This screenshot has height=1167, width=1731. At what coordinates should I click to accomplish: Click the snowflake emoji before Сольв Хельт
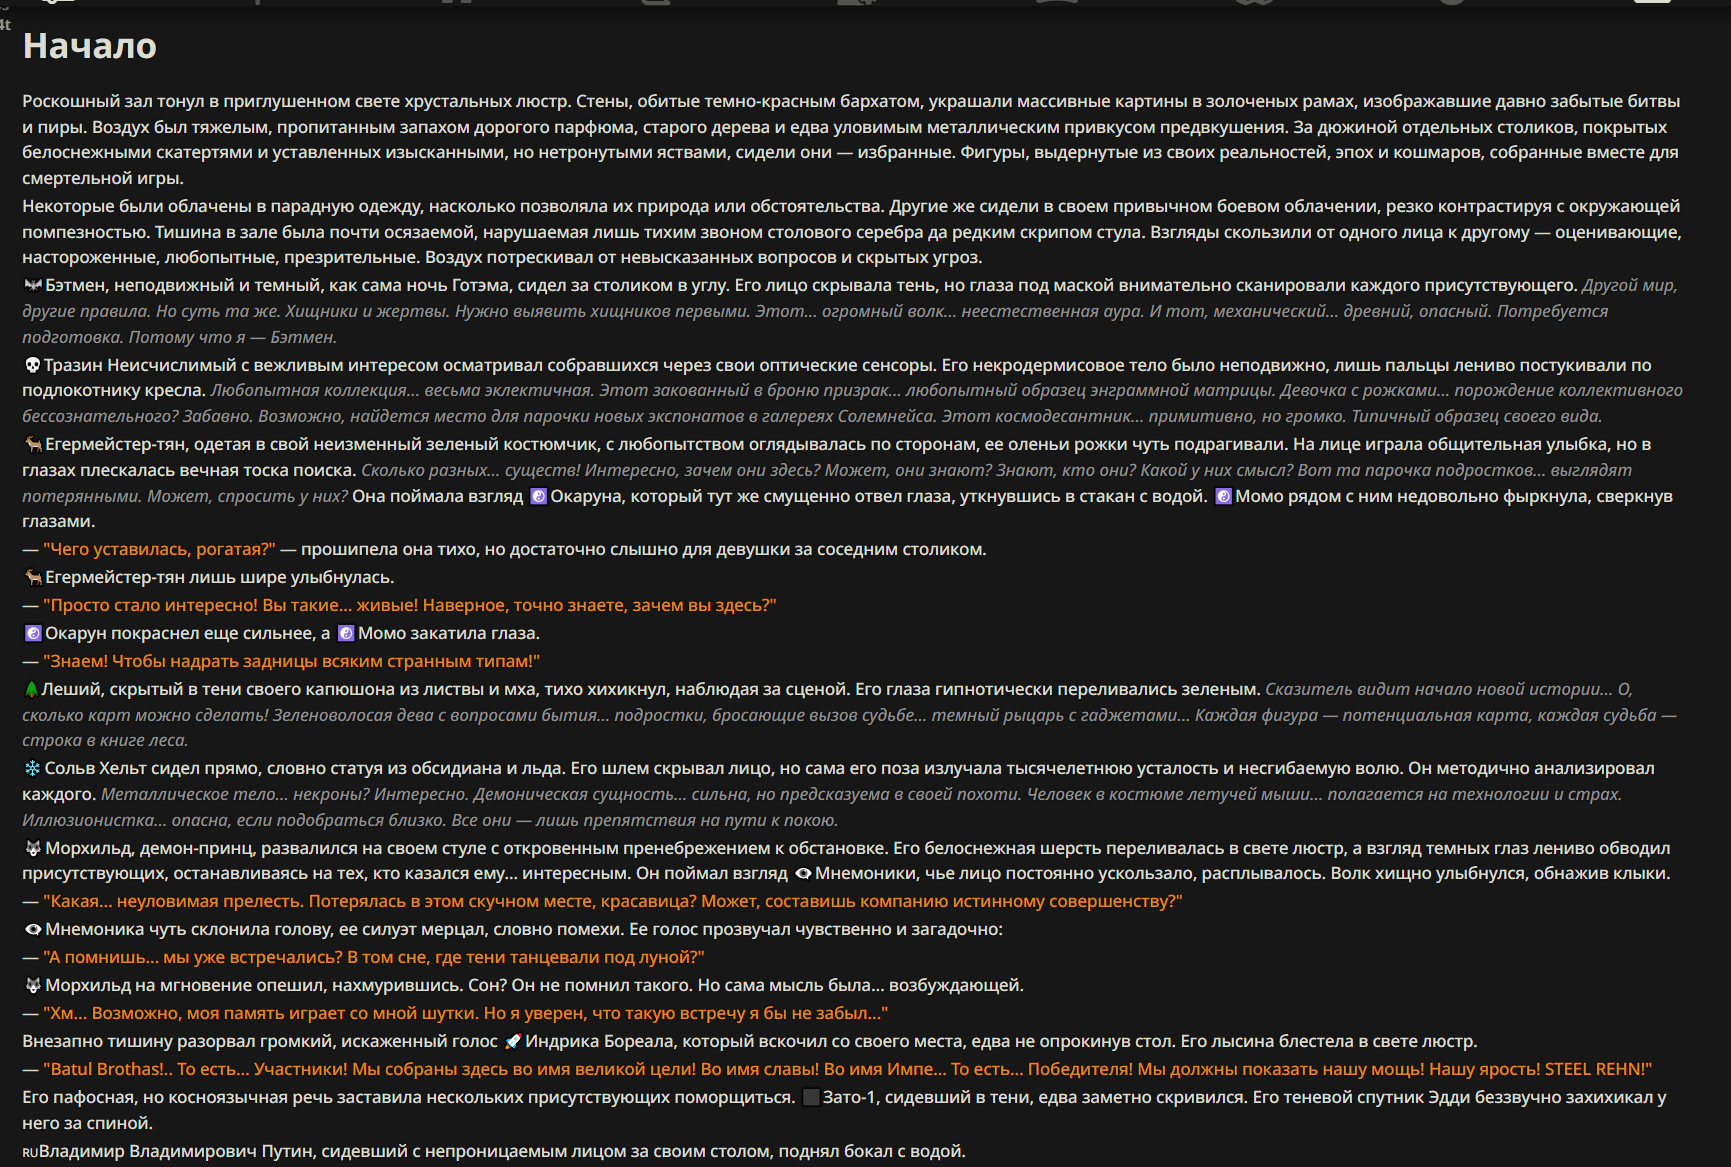point(32,768)
